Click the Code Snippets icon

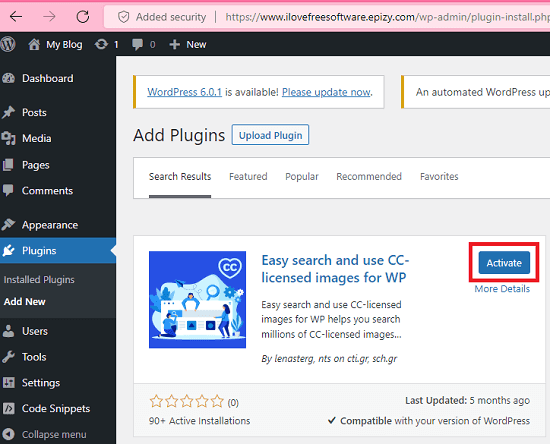click(x=9, y=408)
